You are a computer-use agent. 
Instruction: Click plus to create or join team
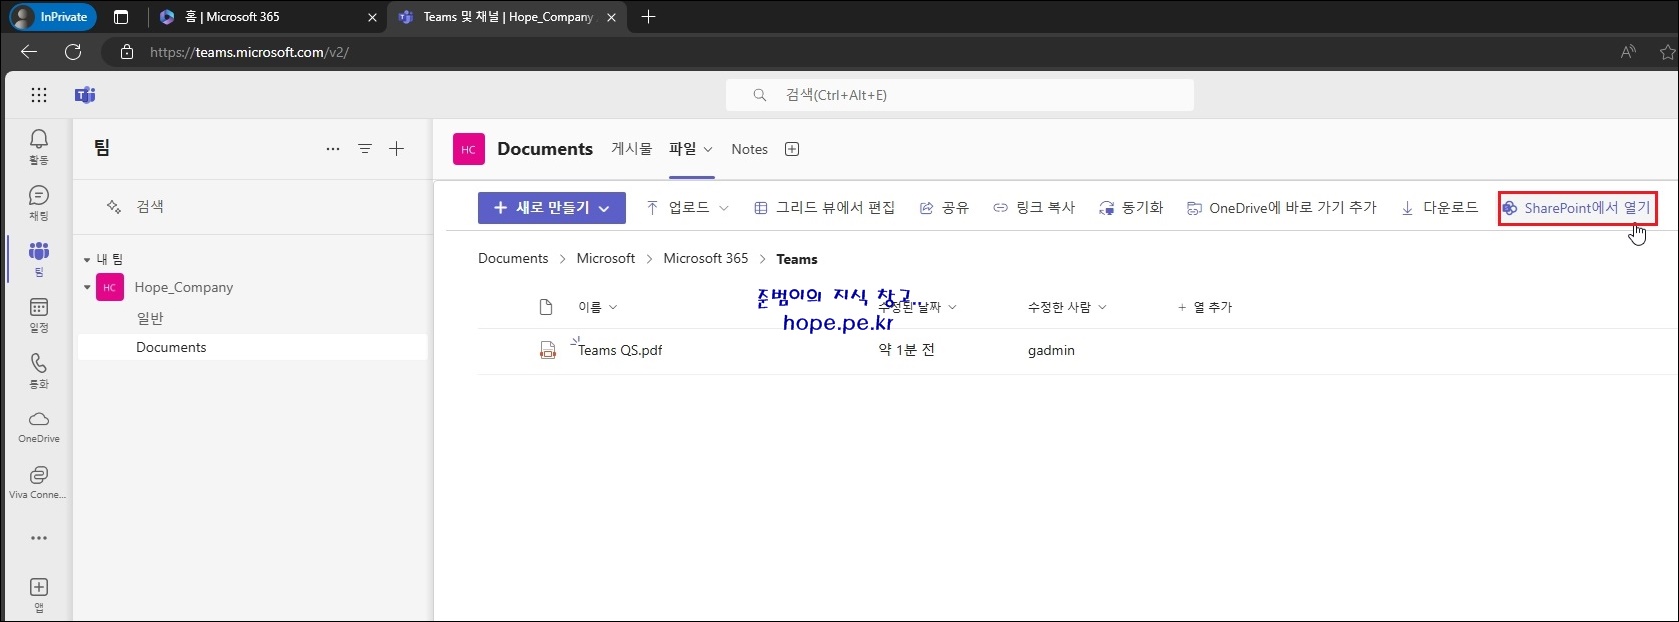point(397,149)
